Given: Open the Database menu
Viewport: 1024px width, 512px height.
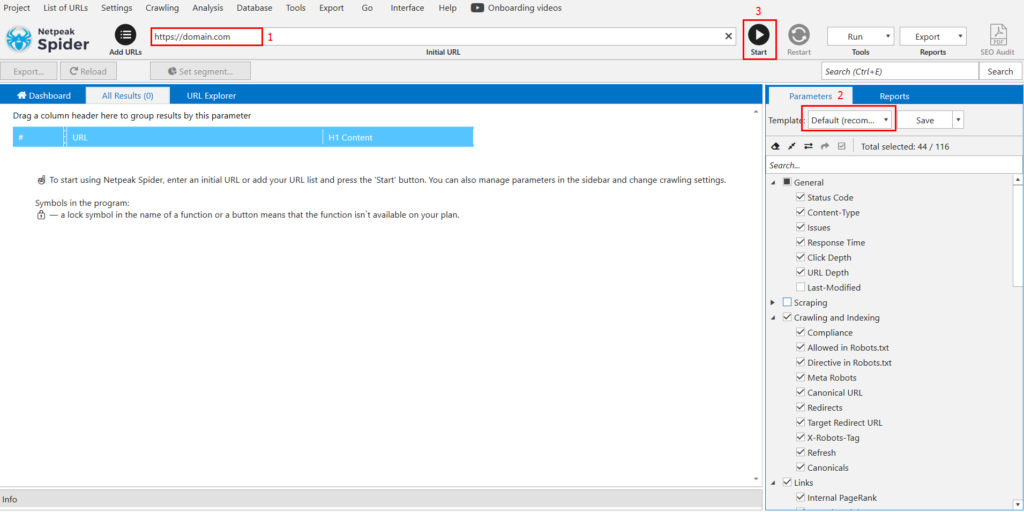Looking at the screenshot, I should (255, 8).
